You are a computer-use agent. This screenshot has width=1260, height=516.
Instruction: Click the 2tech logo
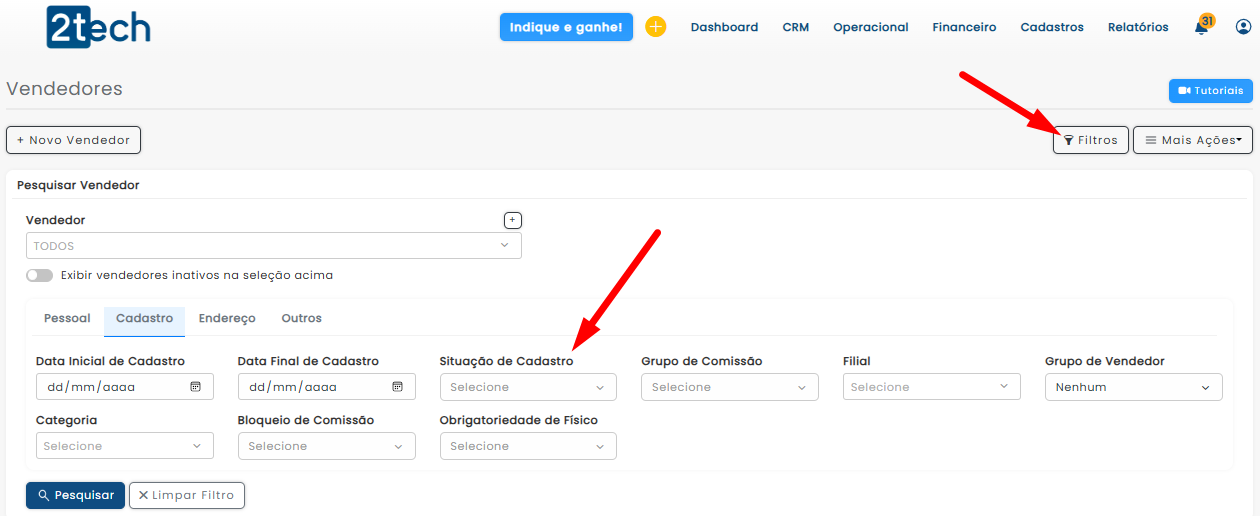click(98, 27)
